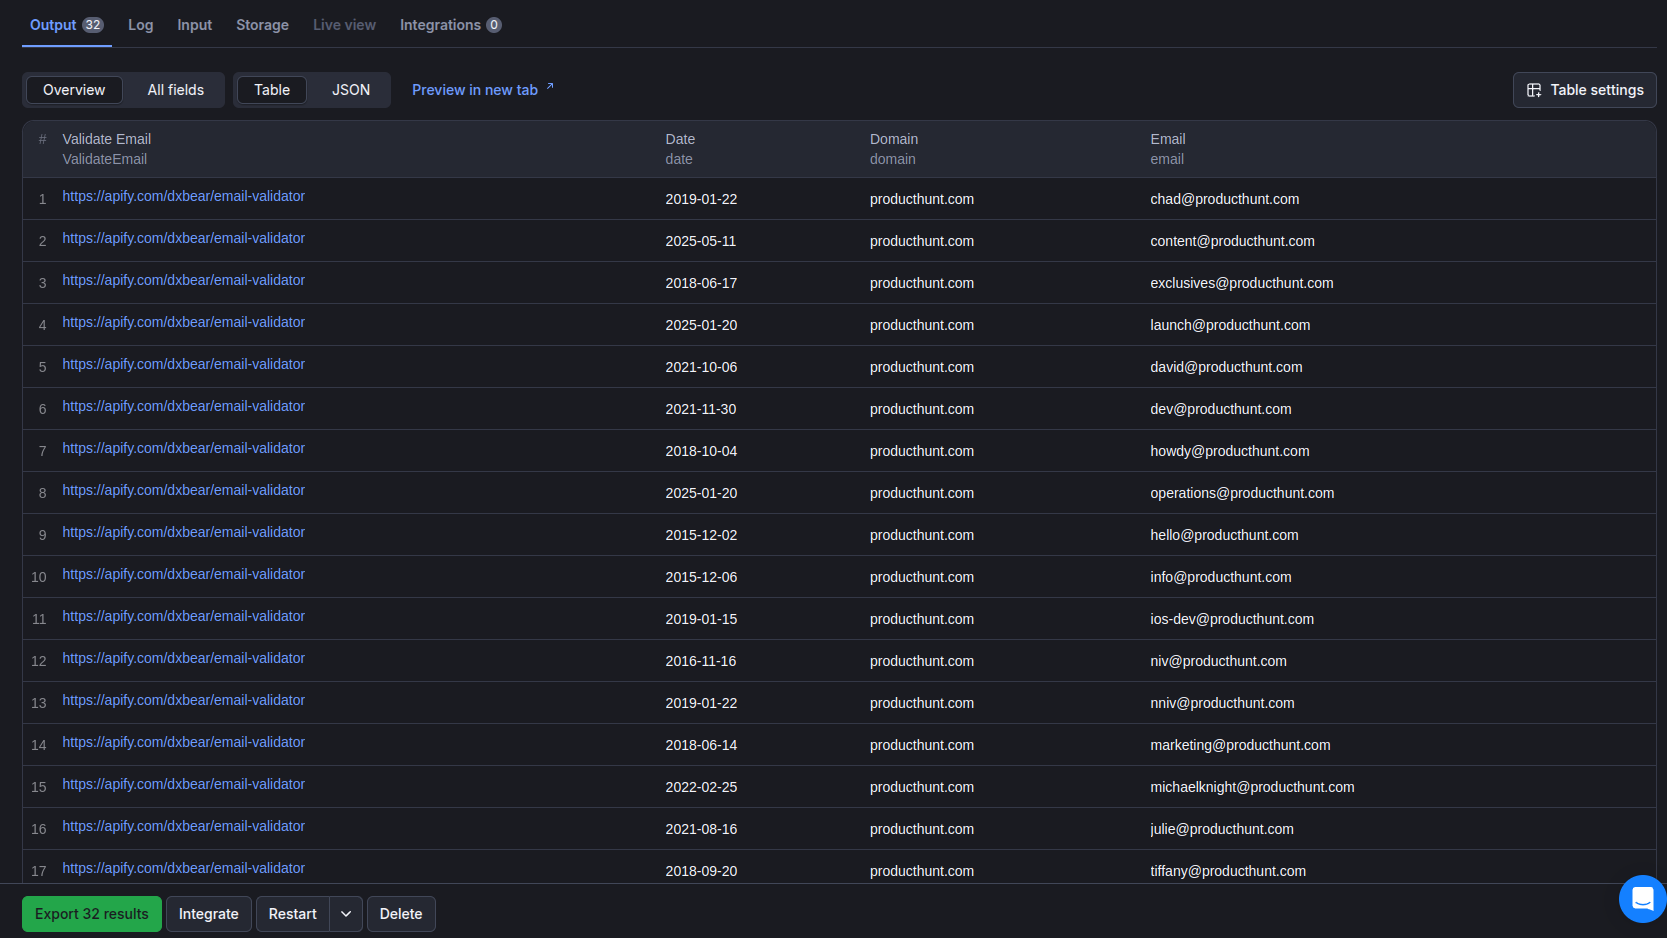Open the Live view tab

click(344, 25)
